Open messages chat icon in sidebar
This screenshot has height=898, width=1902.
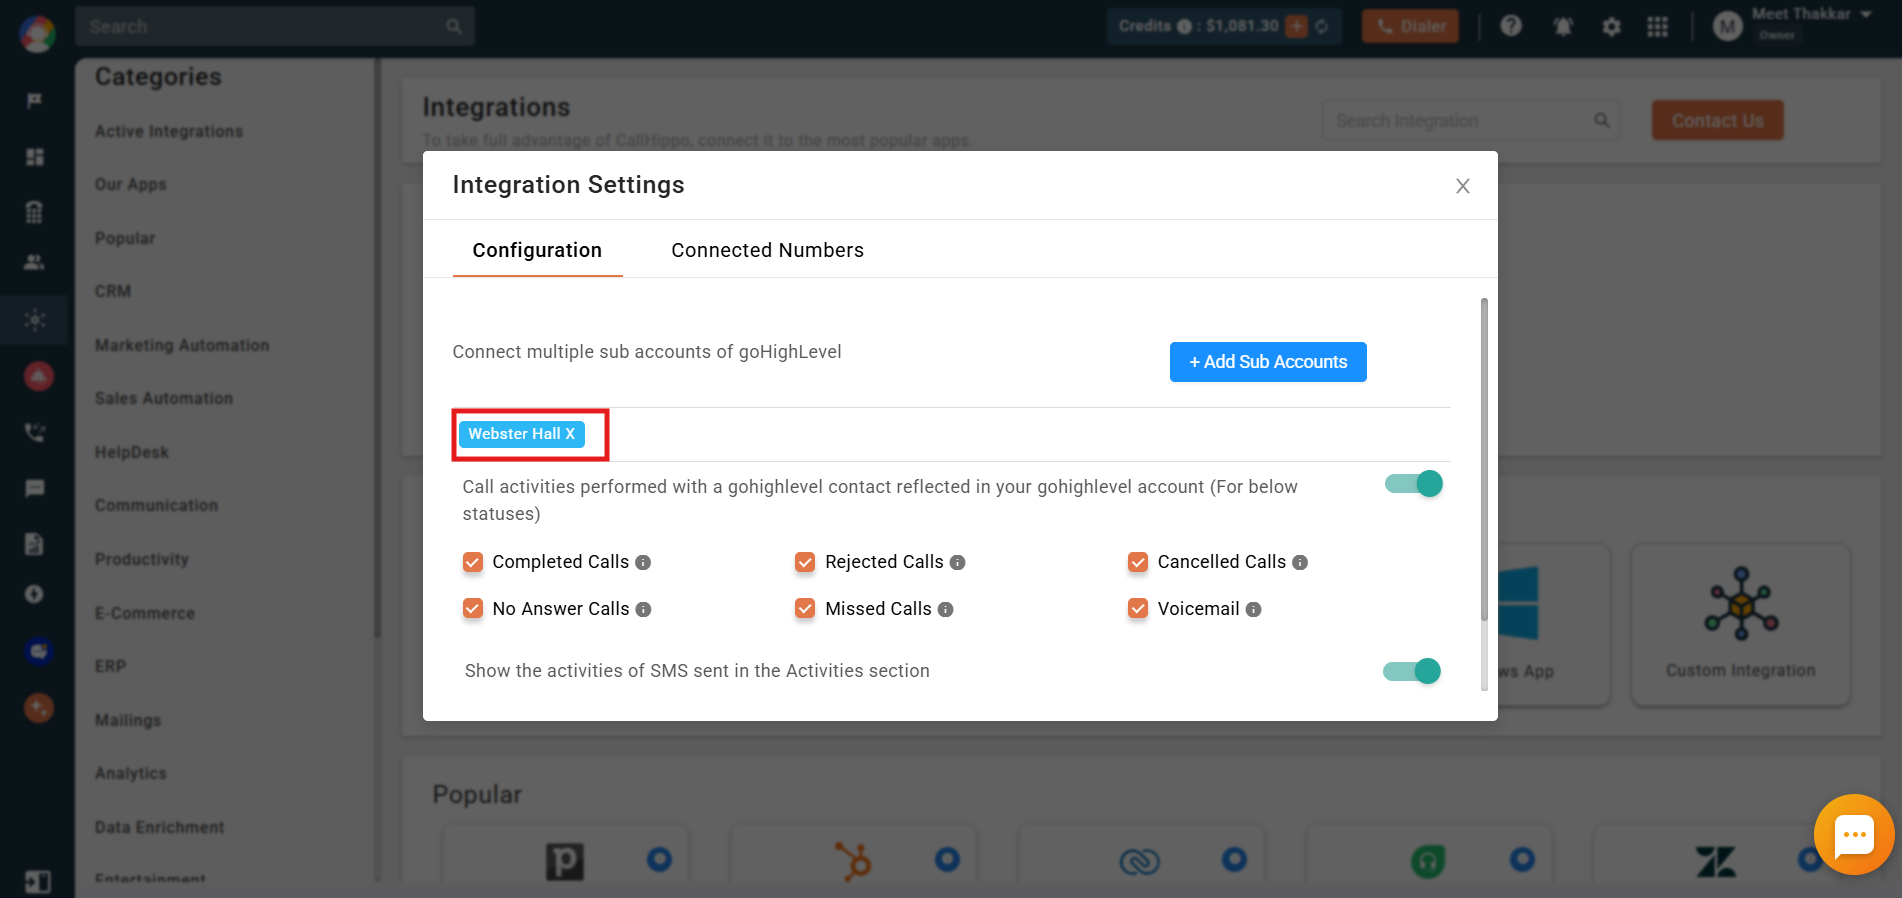[x=35, y=488]
